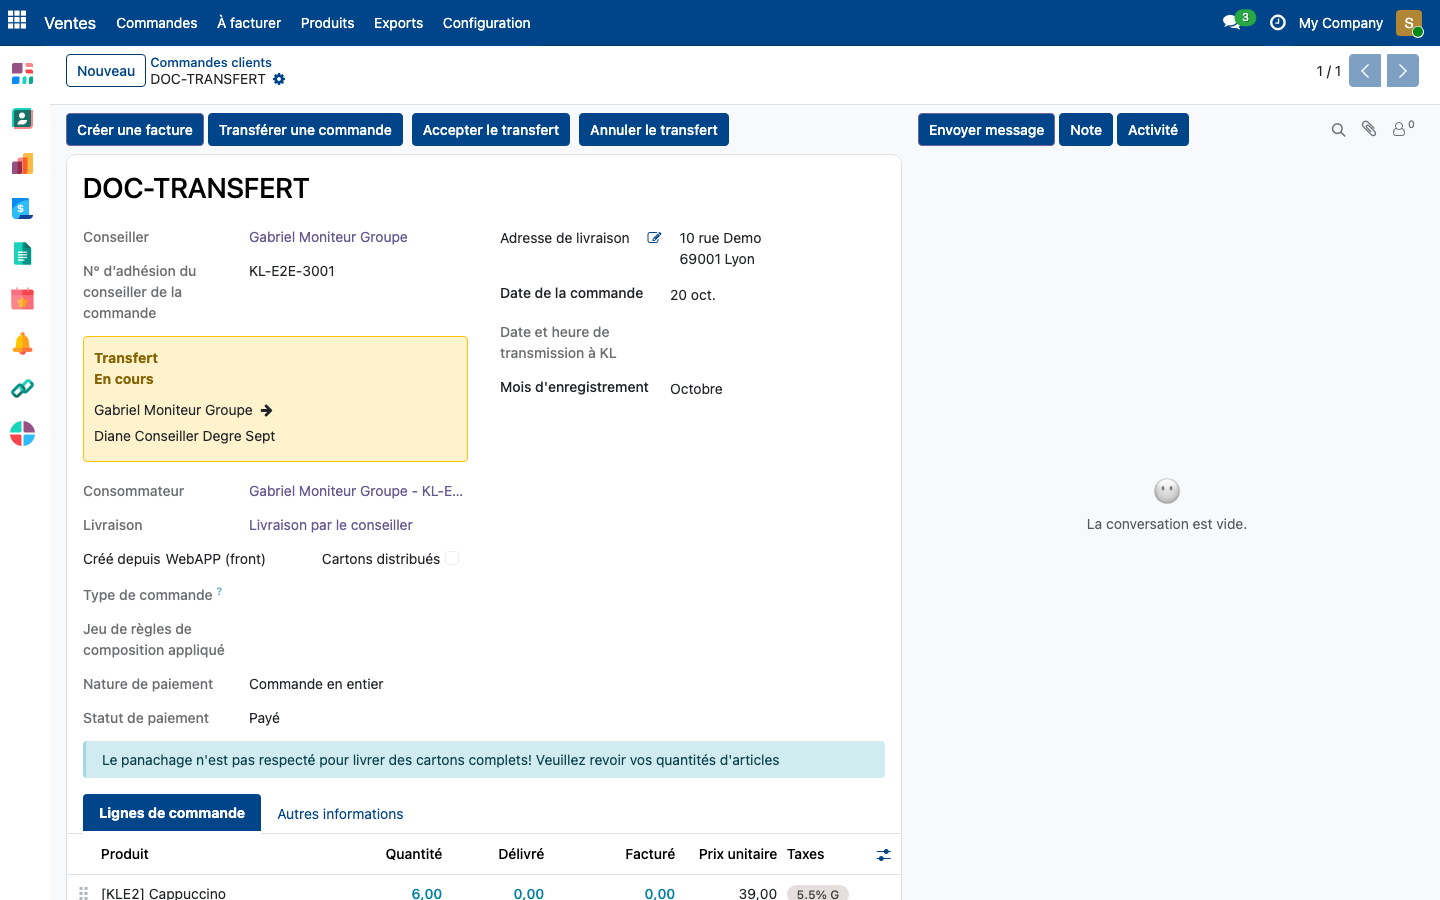Toggle the Cartons distribués checkbox
Screen dimensions: 1440x900
(x=452, y=558)
